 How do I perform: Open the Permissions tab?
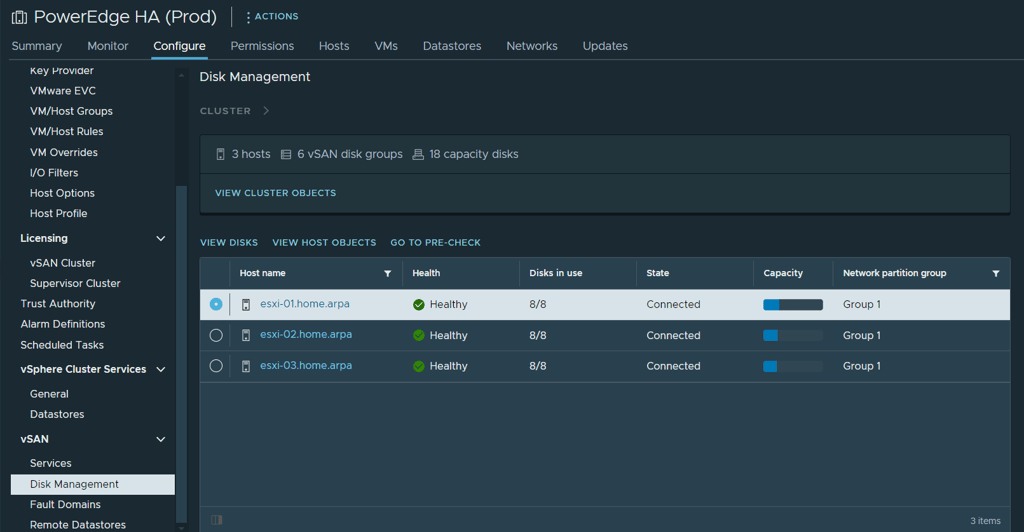tap(262, 46)
